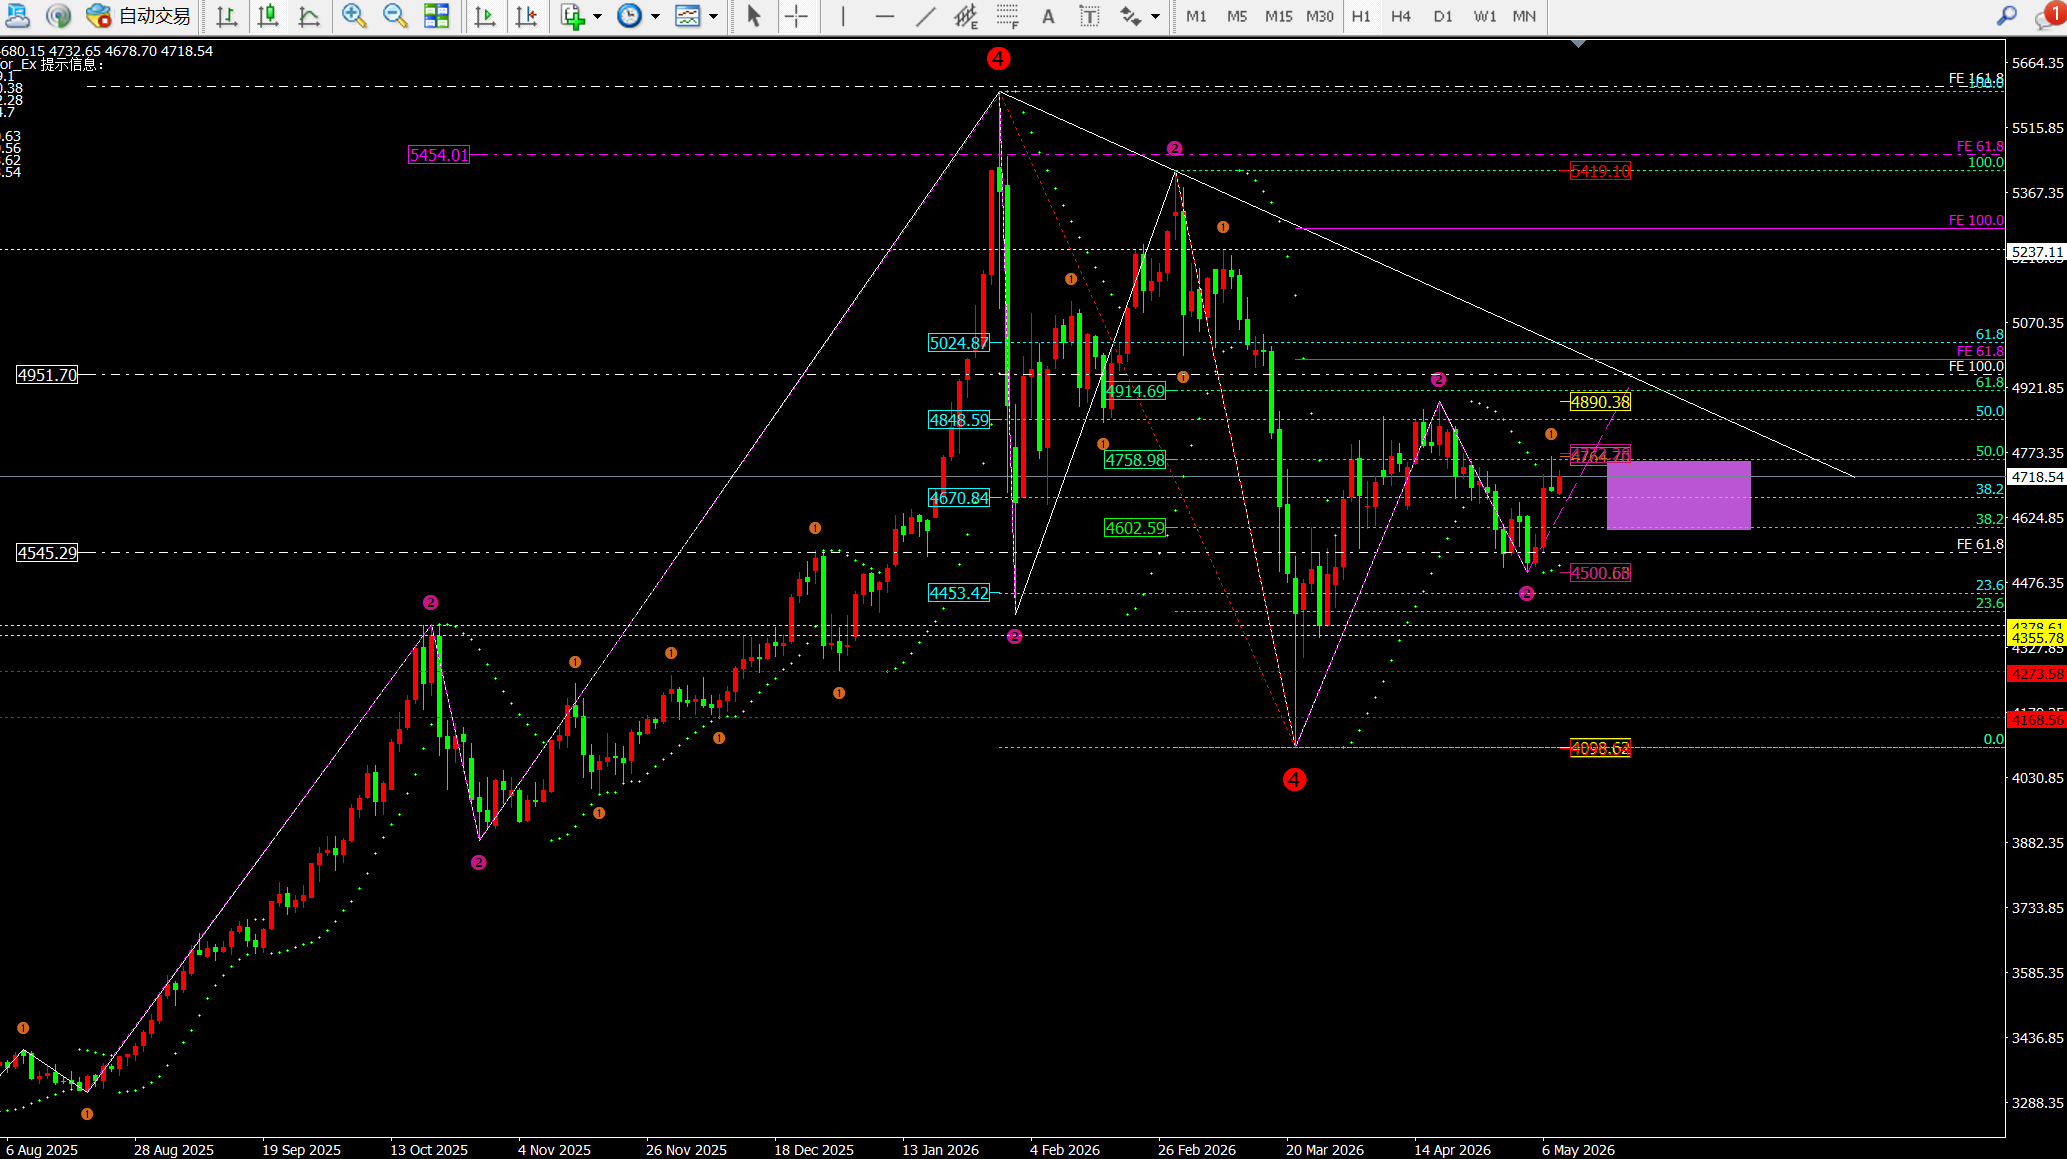The image size is (2067, 1159).
Task: Open search with the magnifier icon
Action: tap(2006, 16)
